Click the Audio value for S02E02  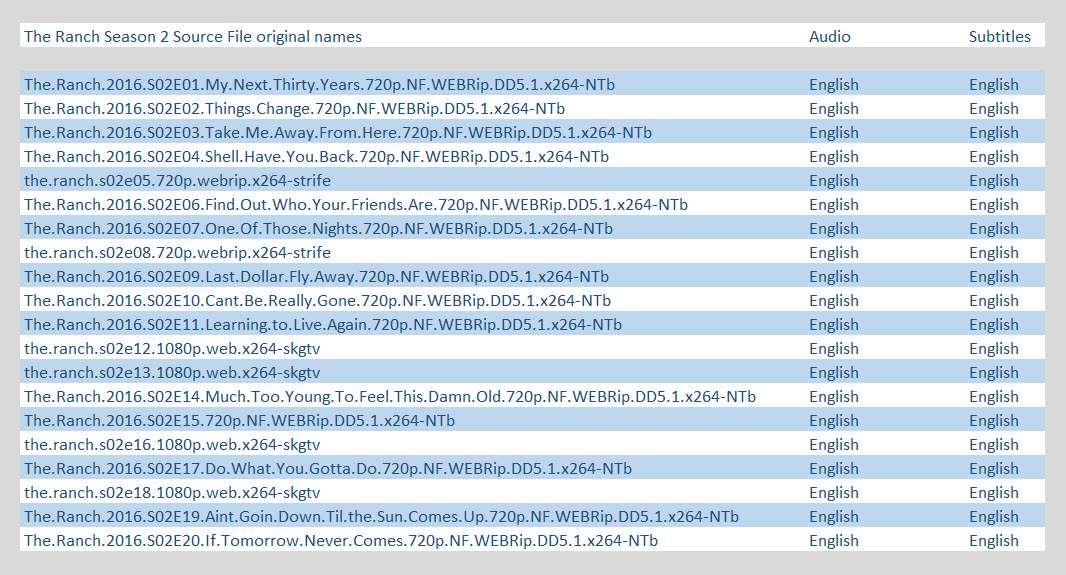click(x=833, y=109)
